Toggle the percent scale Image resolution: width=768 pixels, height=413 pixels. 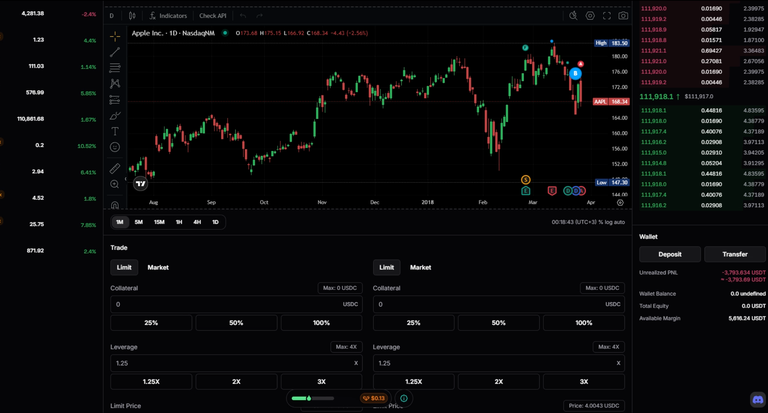tap(600, 222)
